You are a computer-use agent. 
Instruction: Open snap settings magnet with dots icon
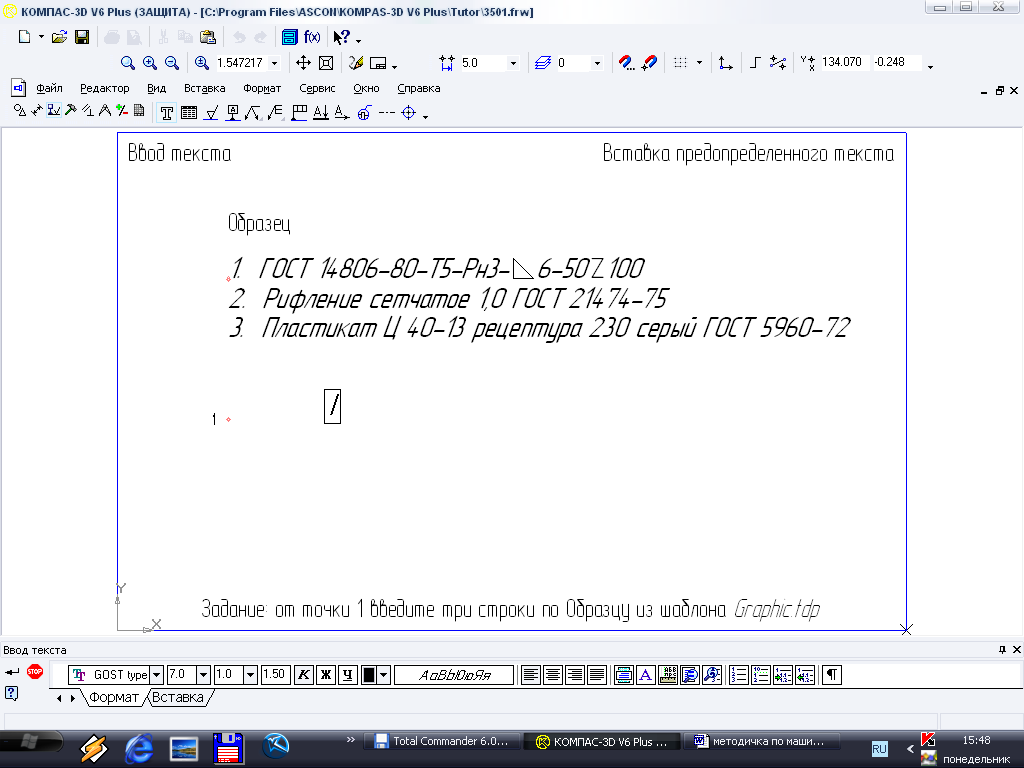pyautogui.click(x=626, y=63)
